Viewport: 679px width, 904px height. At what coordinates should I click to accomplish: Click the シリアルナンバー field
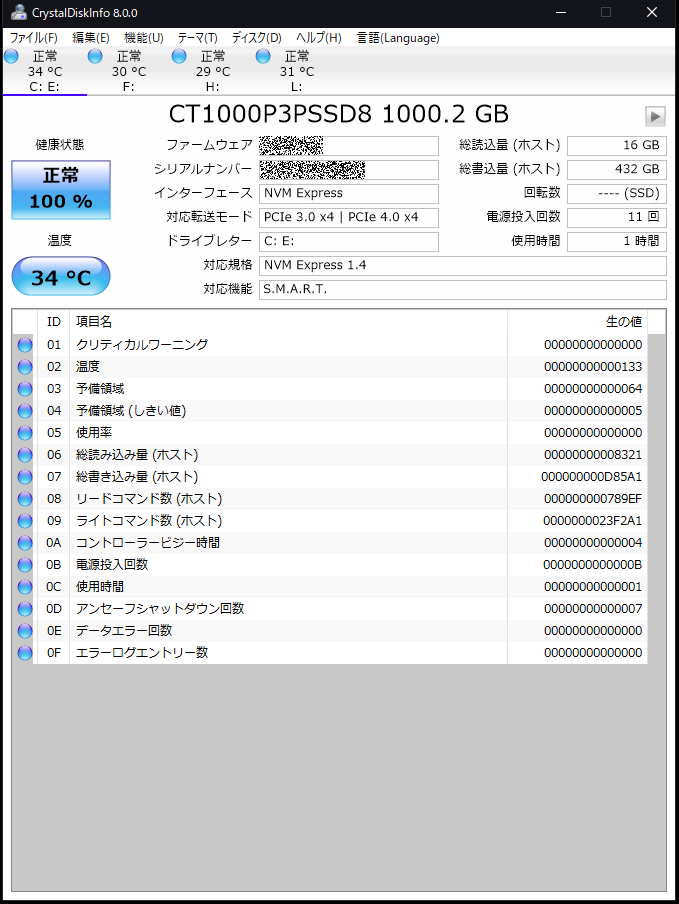coord(349,170)
